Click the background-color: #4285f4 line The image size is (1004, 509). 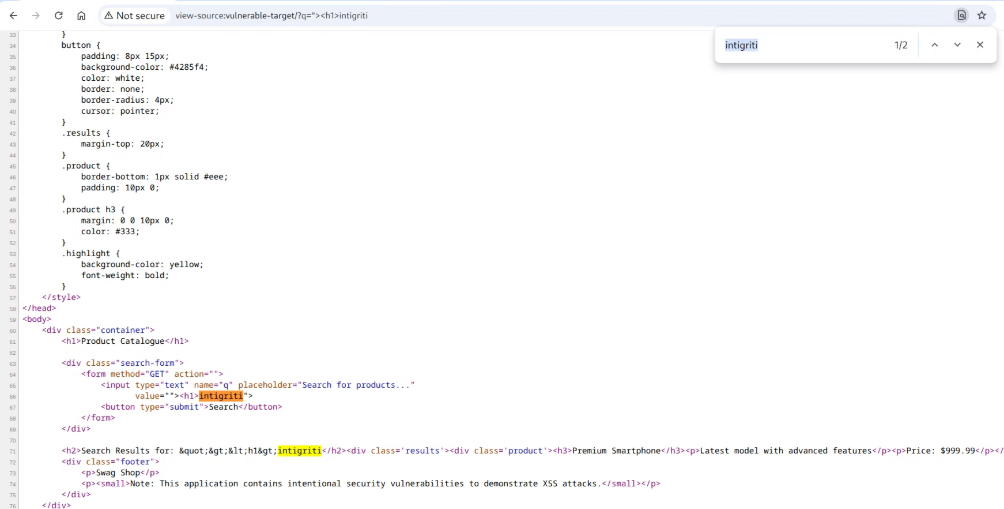click(x=145, y=67)
